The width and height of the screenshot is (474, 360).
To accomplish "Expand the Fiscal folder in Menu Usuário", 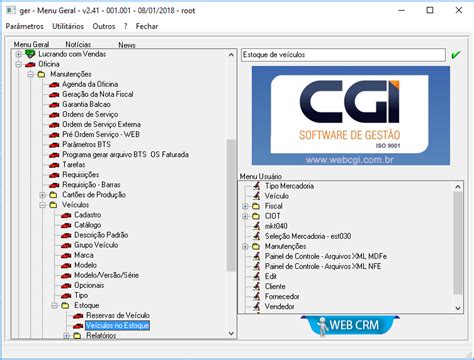I will coord(245,206).
